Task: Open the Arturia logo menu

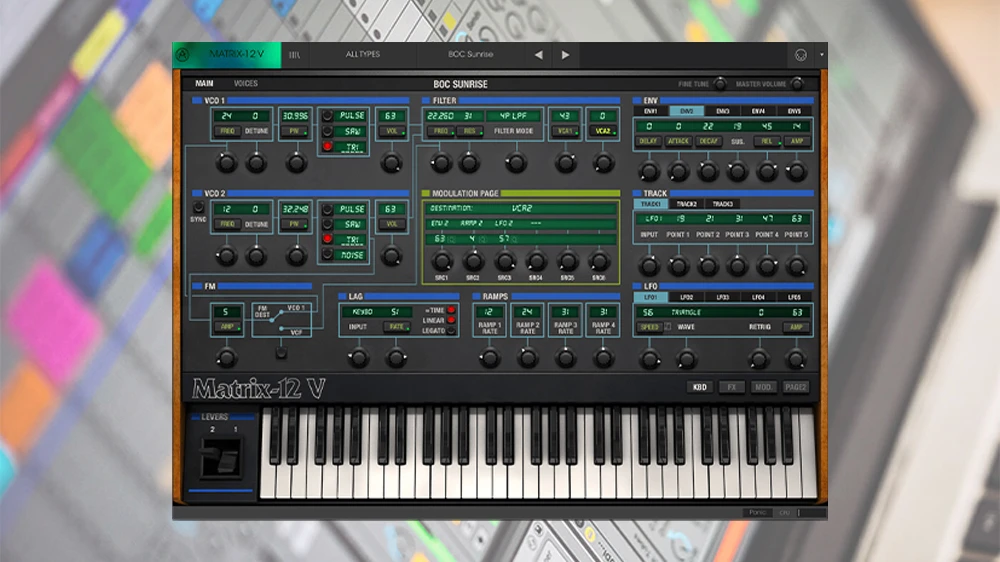Action: [x=182, y=54]
